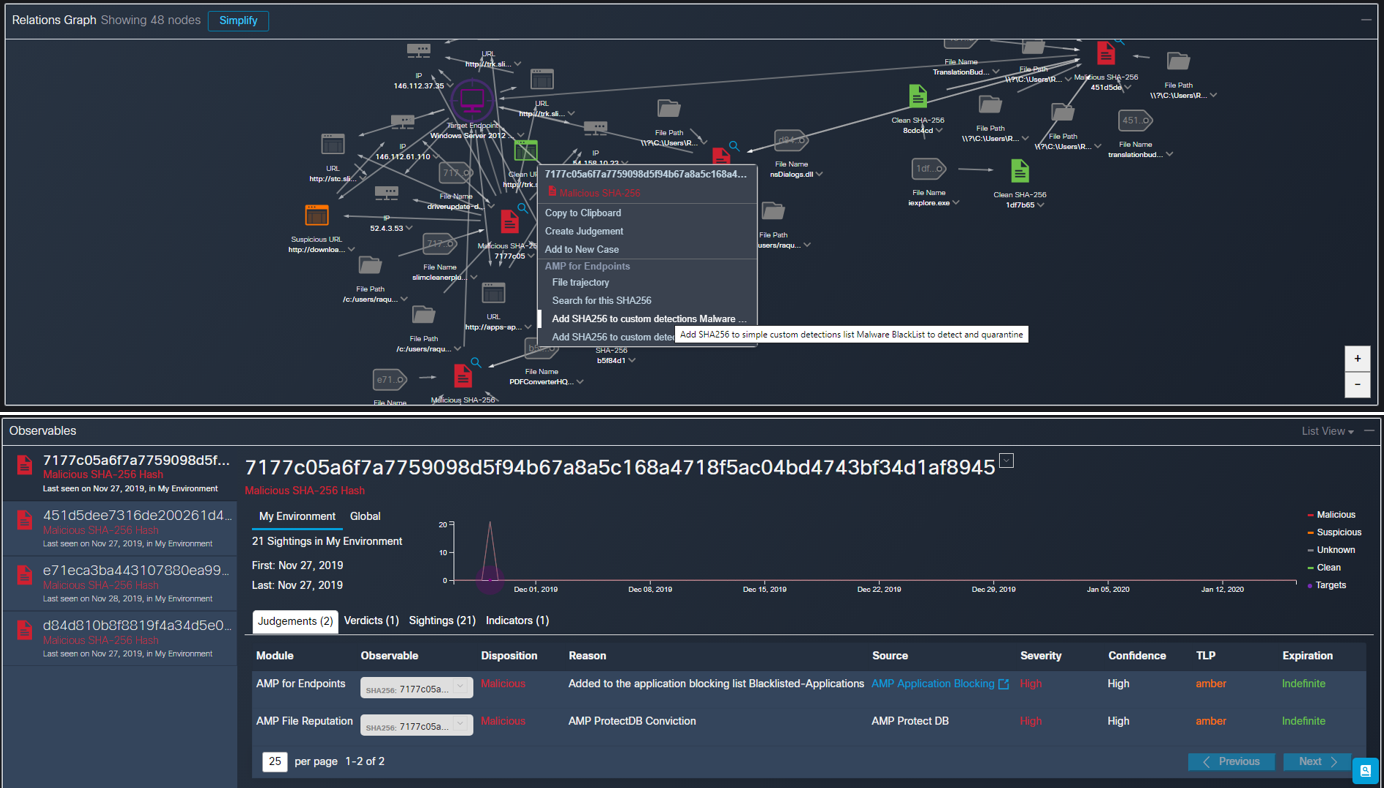Select observable e71eca3ba443107880ea99 in list
The width and height of the screenshot is (1384, 788).
point(119,583)
